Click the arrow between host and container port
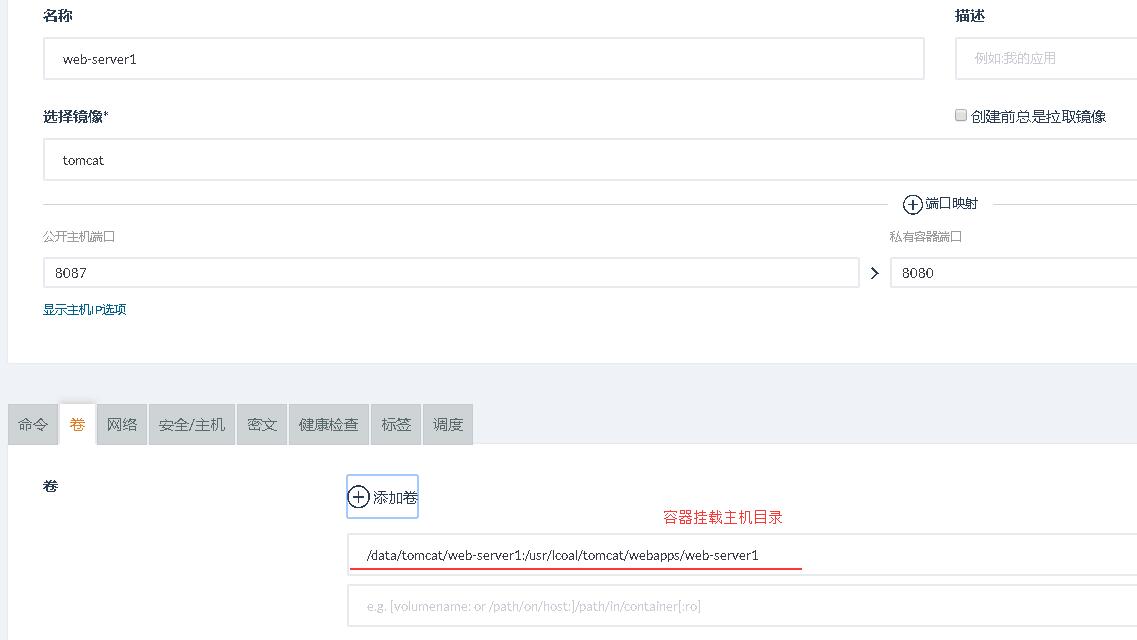1137x640 pixels. 875,273
